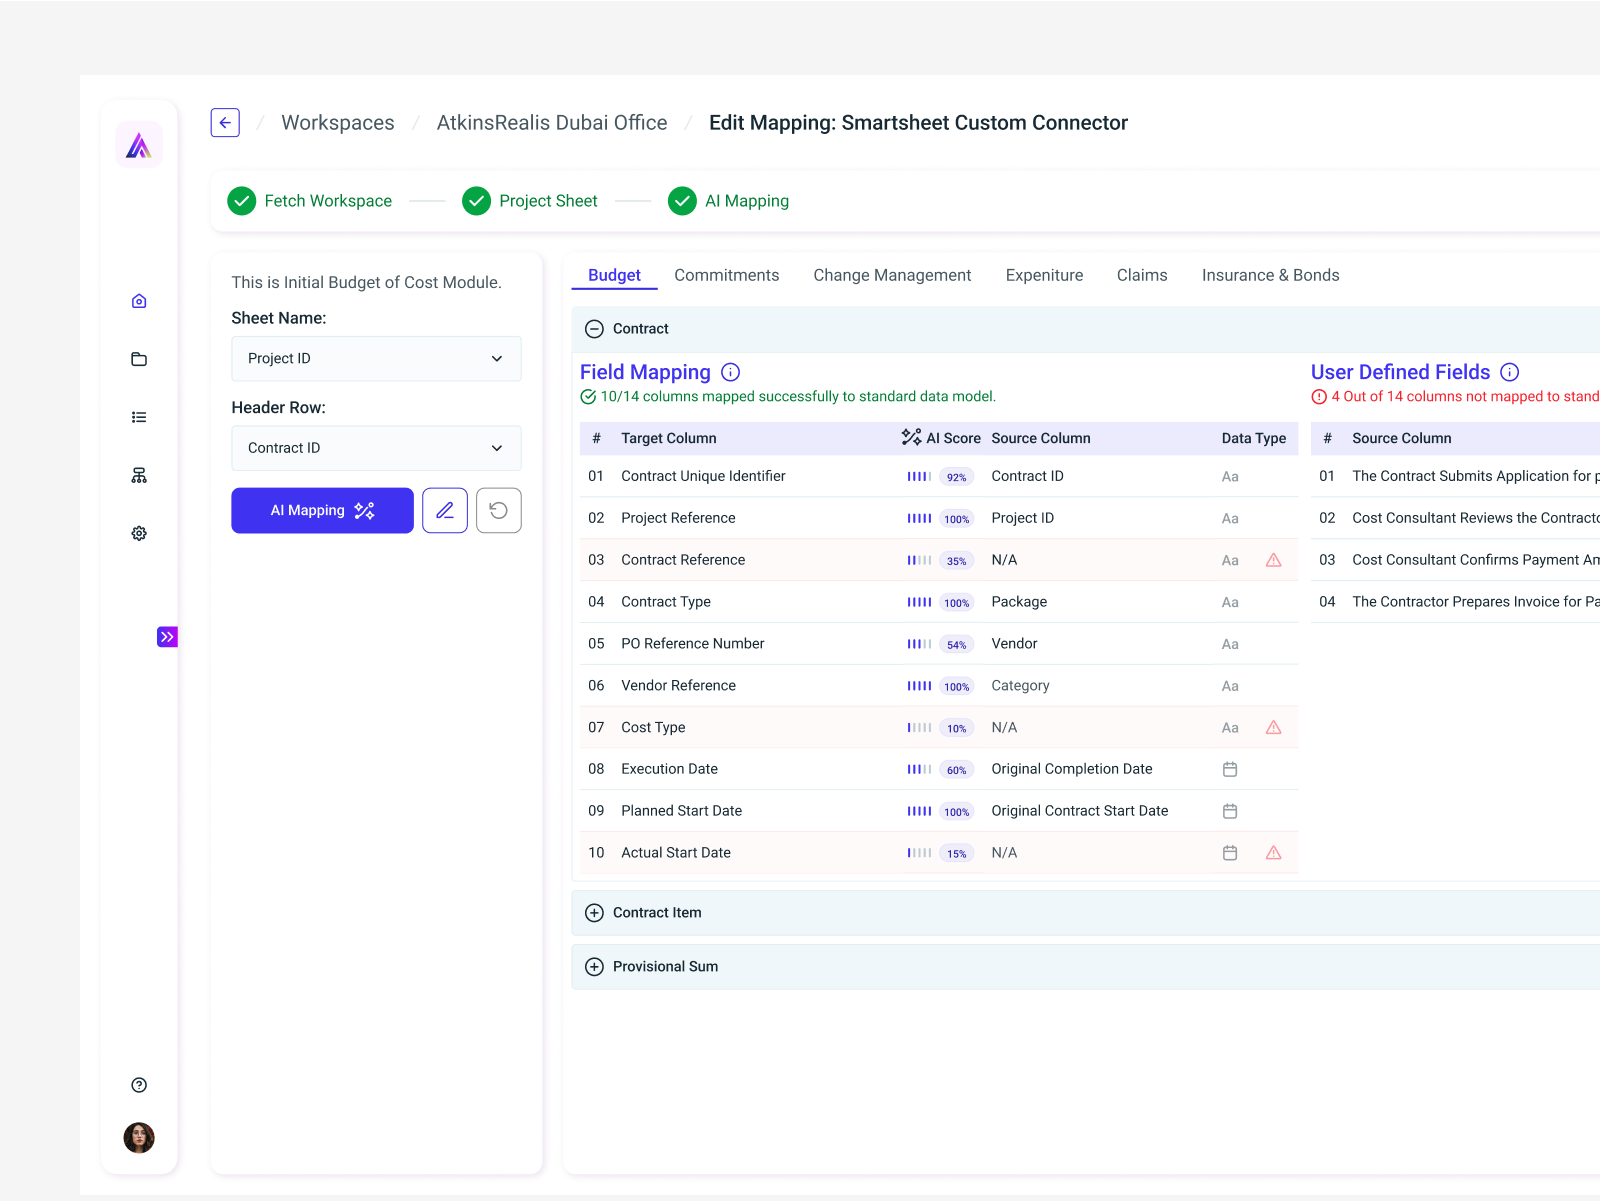Image resolution: width=1600 pixels, height=1201 pixels.
Task: Click the warning icon on Contract Reference row
Action: tap(1273, 560)
